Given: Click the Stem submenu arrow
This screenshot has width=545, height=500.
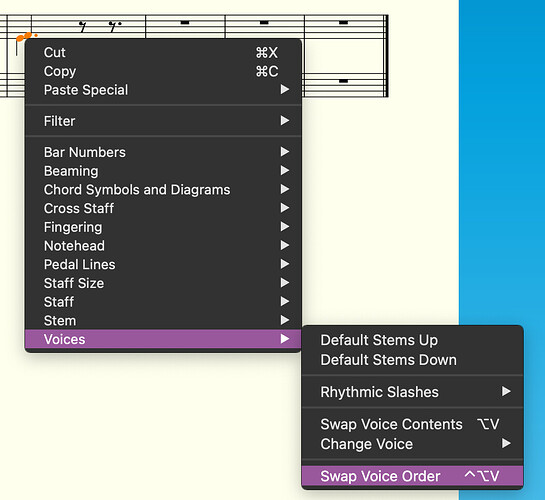Looking at the screenshot, I should [x=285, y=320].
